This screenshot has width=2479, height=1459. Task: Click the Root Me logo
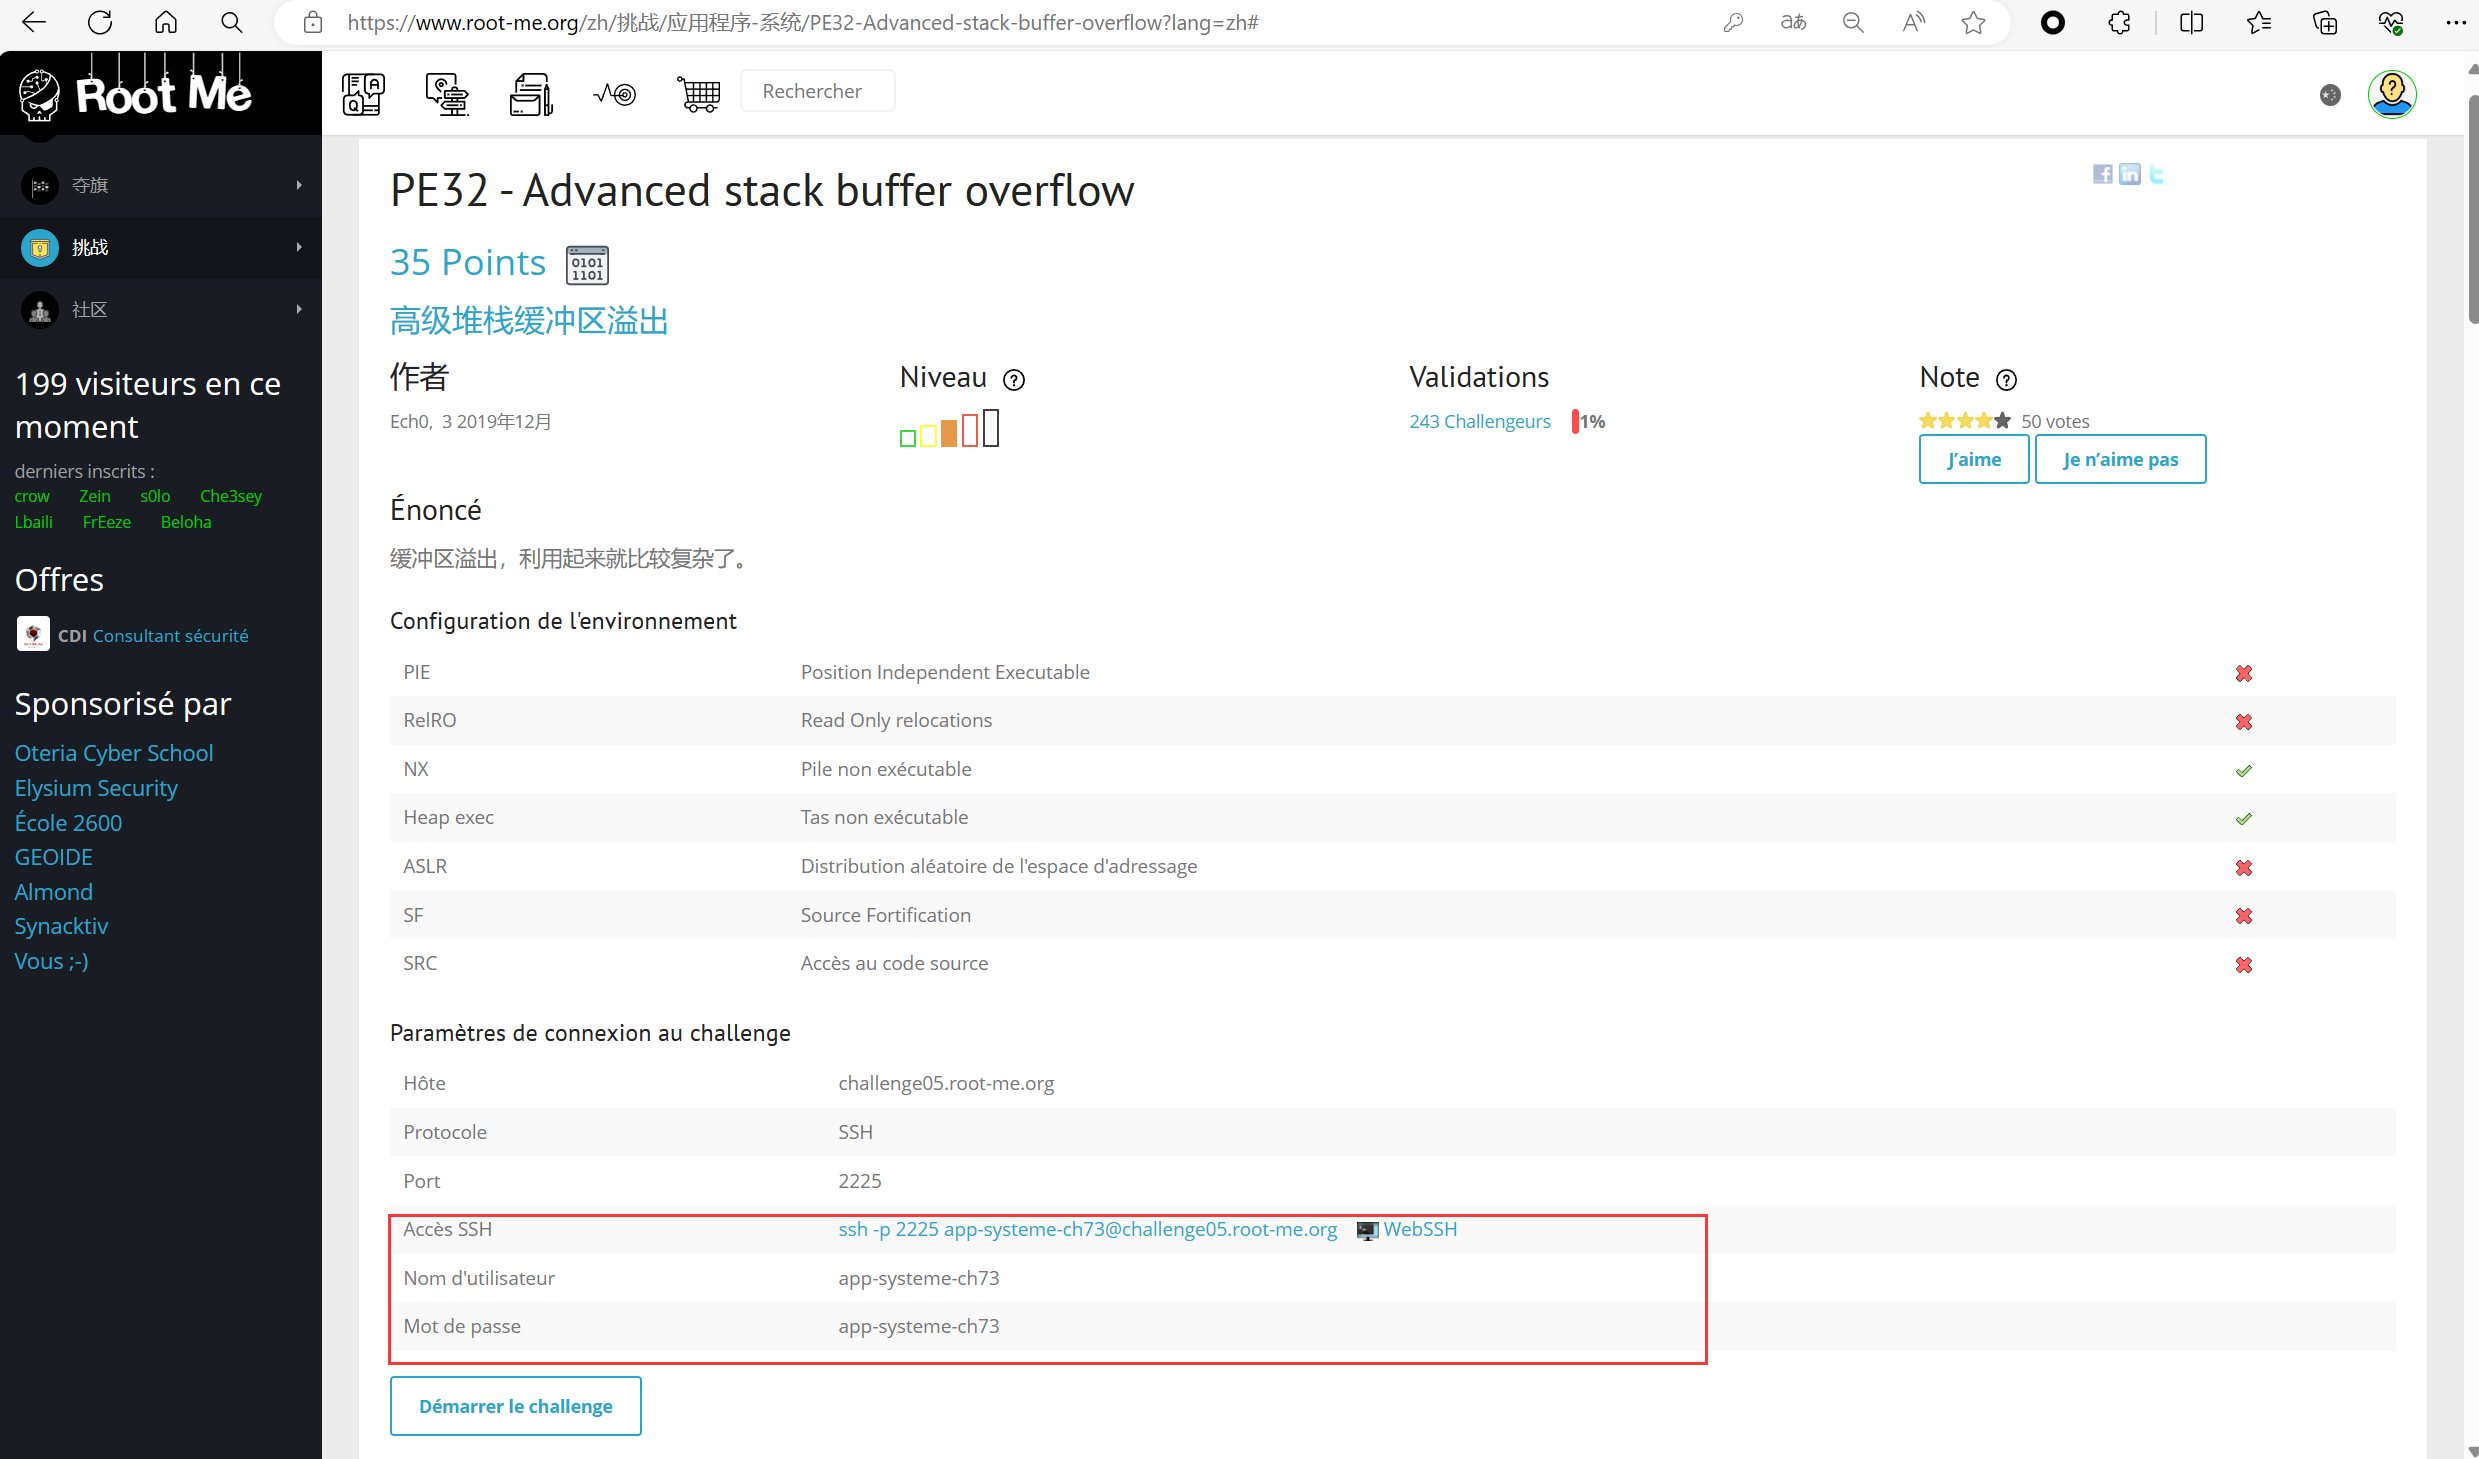135,92
